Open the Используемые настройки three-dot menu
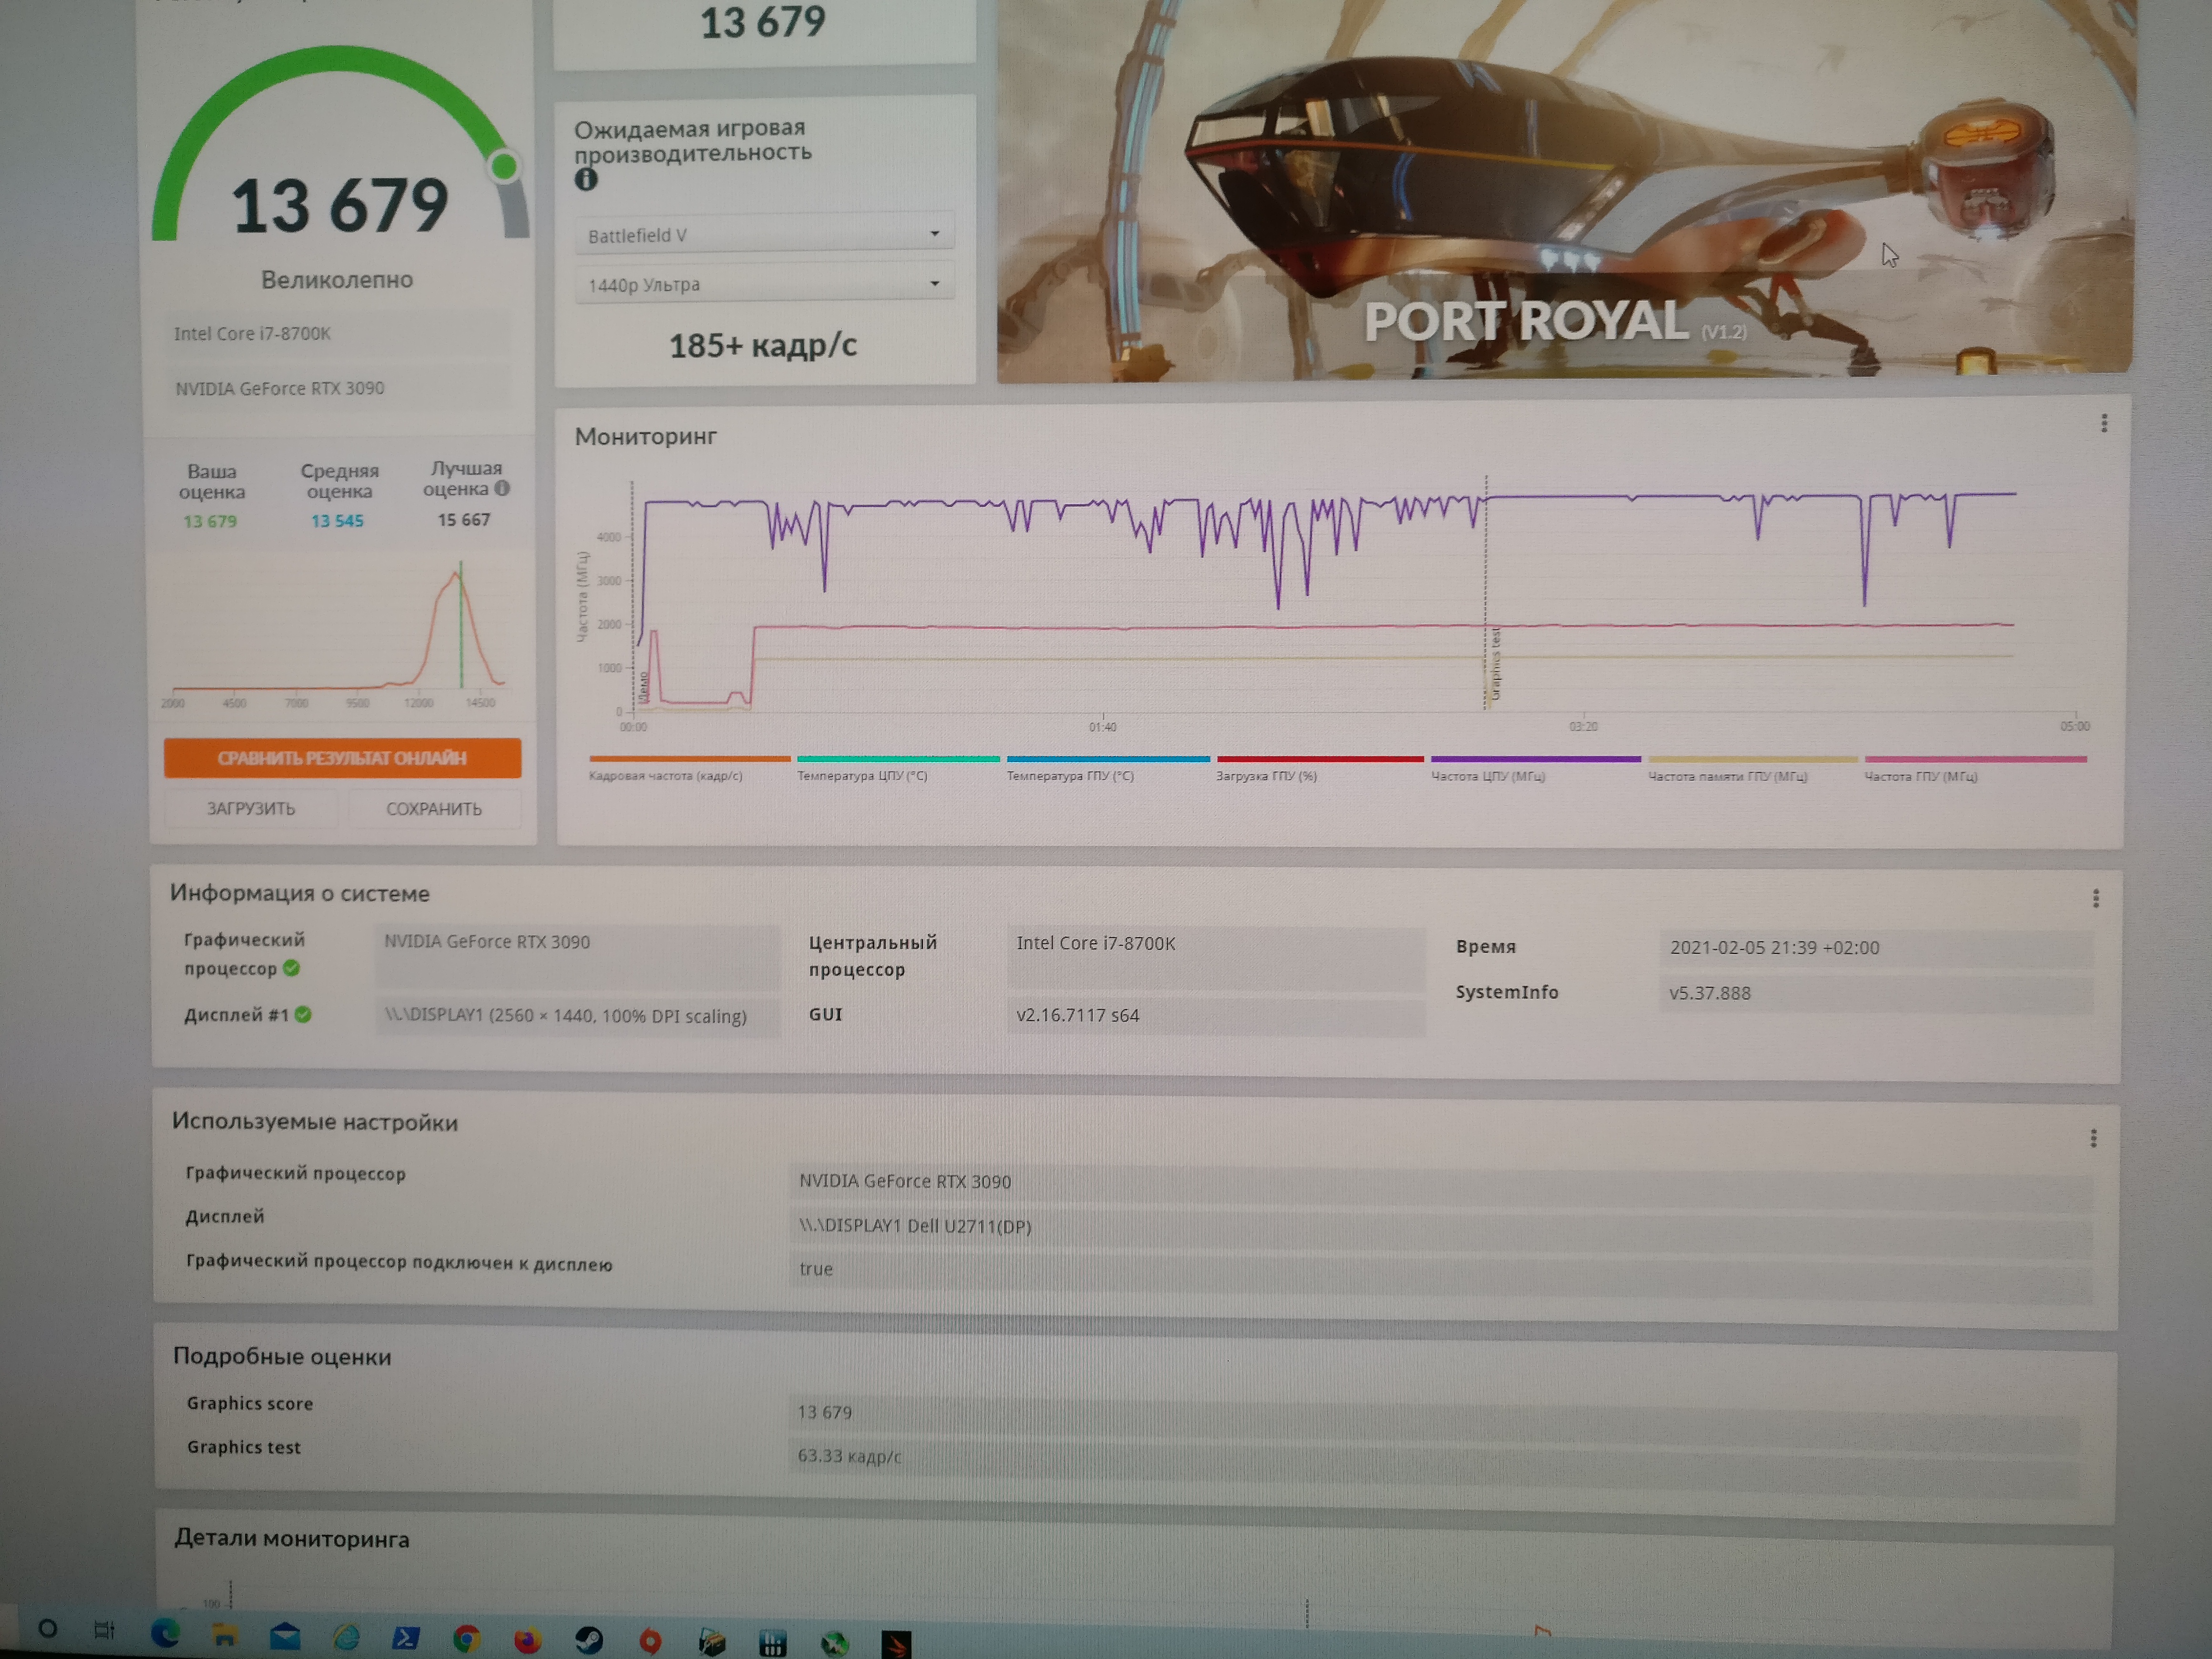 2093,1138
